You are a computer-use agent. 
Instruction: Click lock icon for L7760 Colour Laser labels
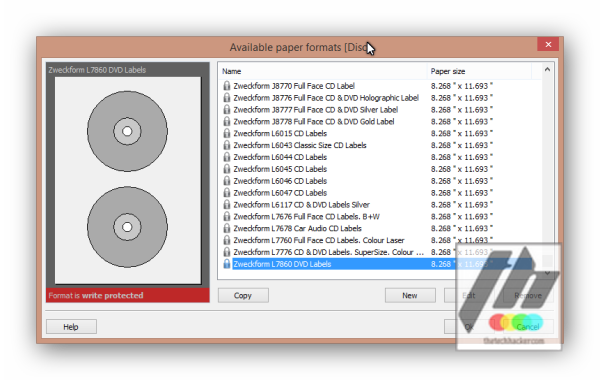[x=227, y=240]
